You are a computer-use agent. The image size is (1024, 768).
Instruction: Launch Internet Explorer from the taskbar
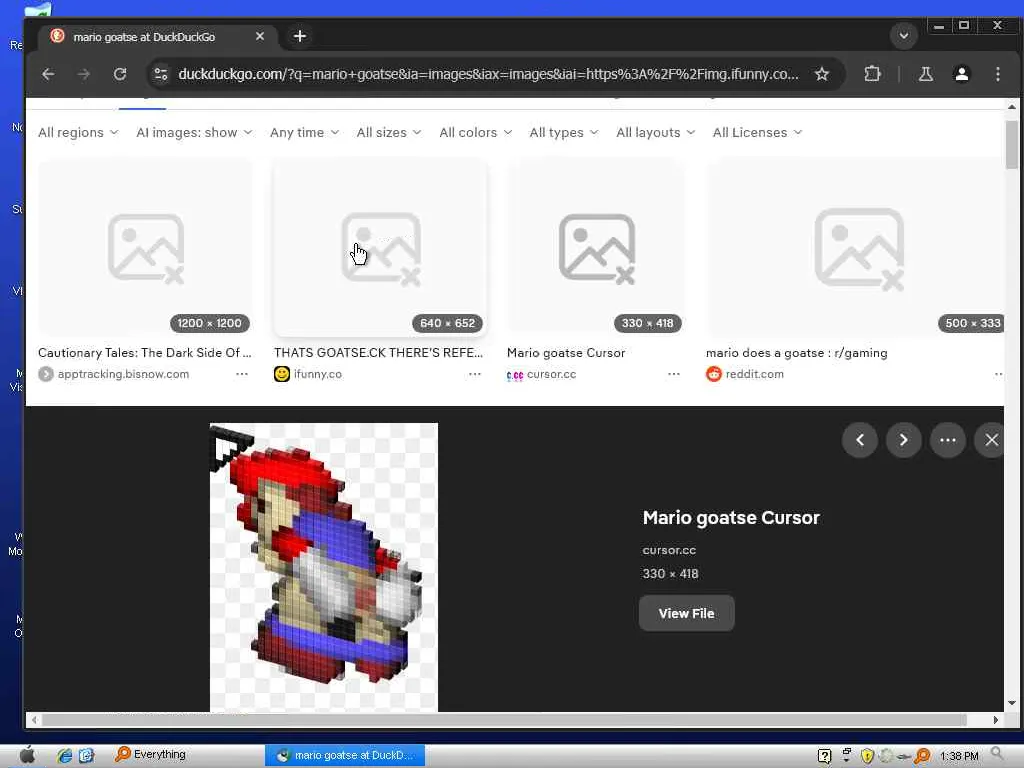[64, 756]
